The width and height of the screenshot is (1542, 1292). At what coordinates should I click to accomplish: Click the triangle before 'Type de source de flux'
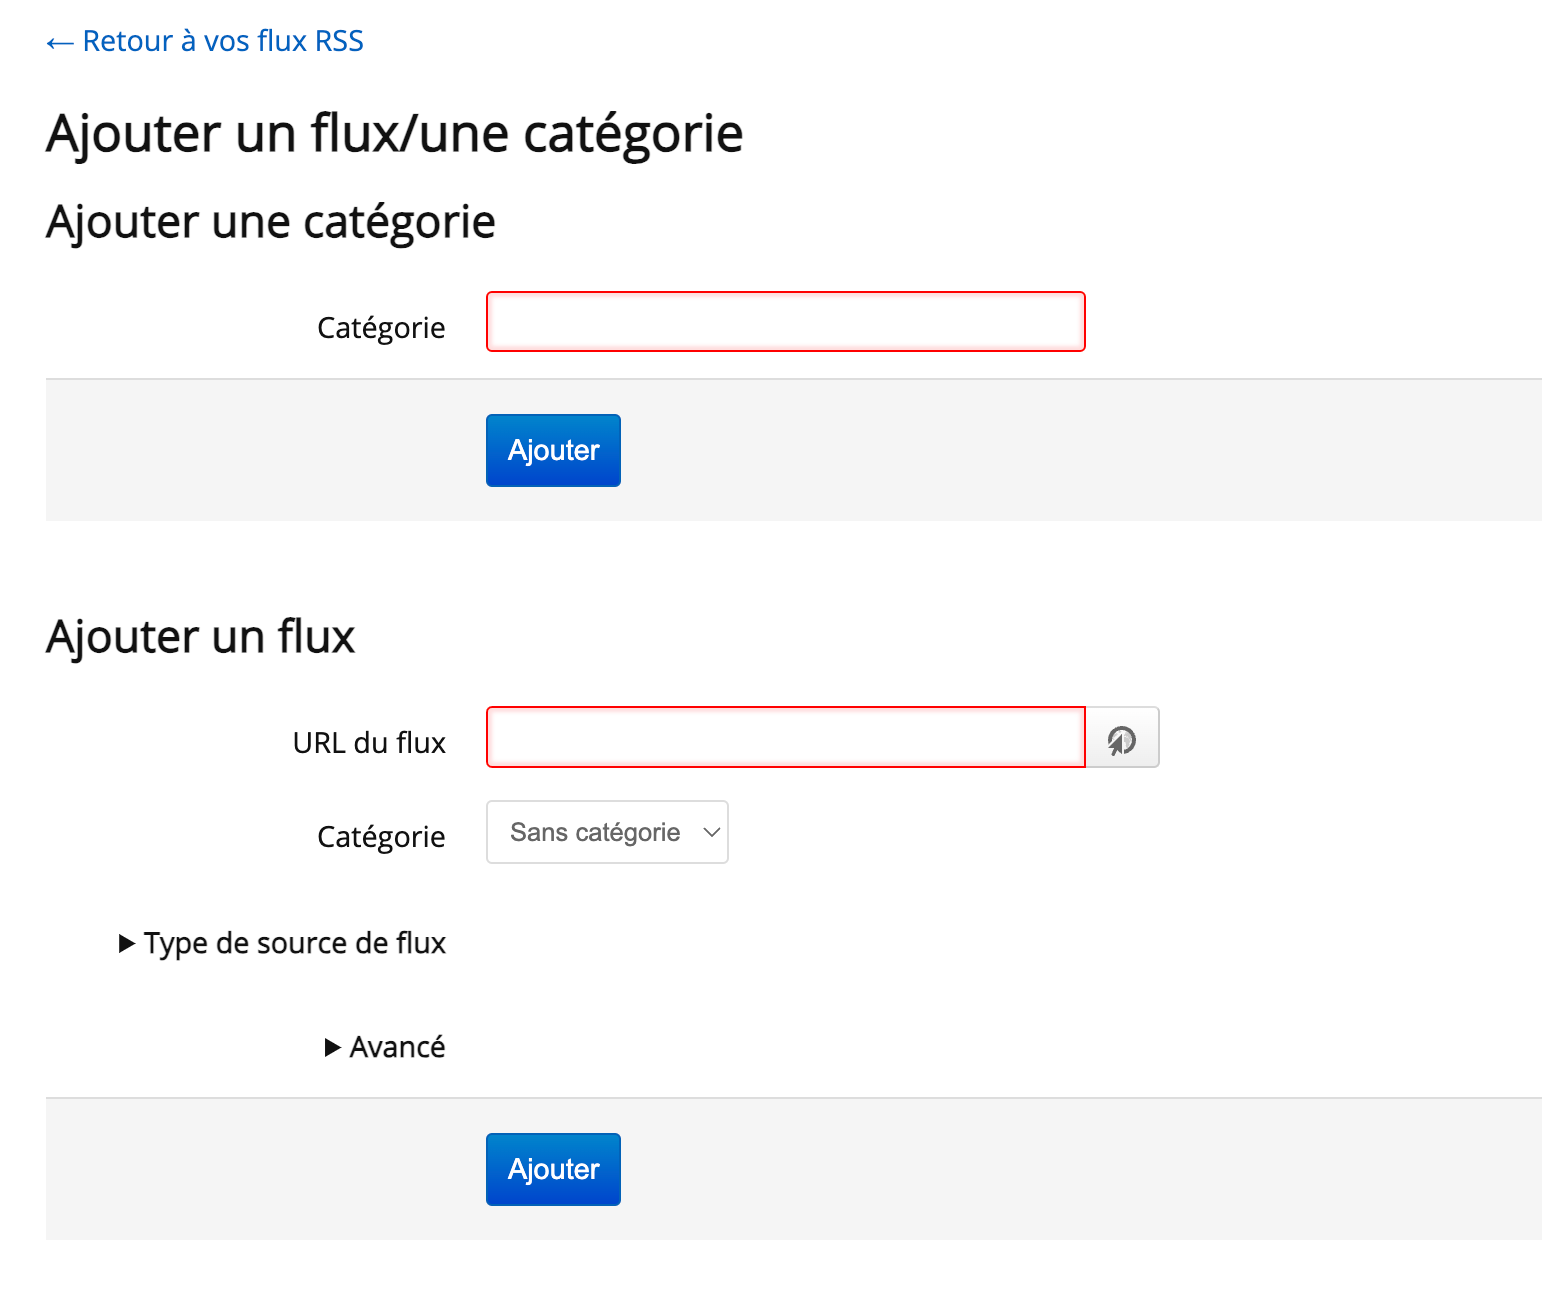[127, 943]
